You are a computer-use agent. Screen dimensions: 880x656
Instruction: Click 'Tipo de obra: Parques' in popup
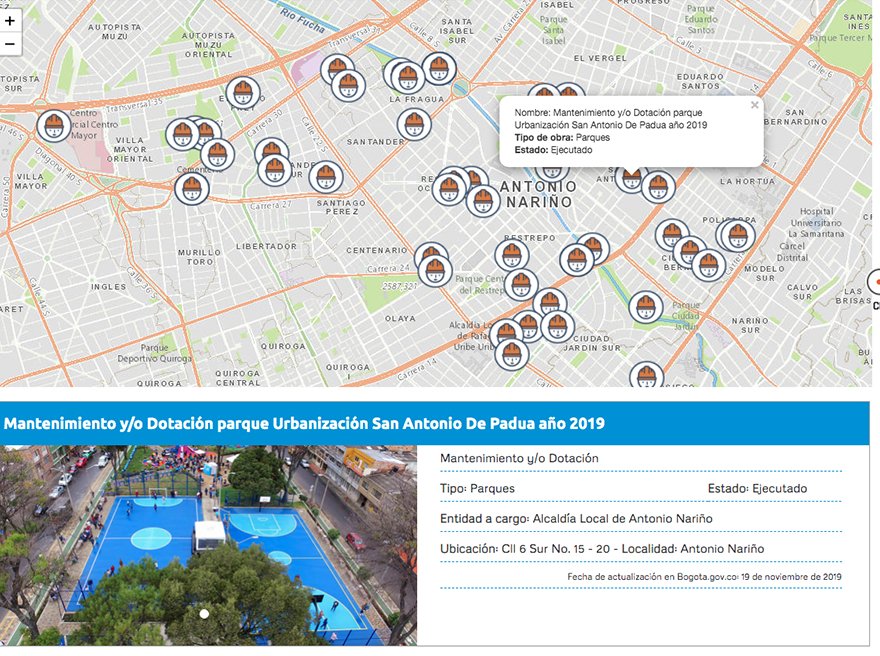pyautogui.click(x=562, y=137)
